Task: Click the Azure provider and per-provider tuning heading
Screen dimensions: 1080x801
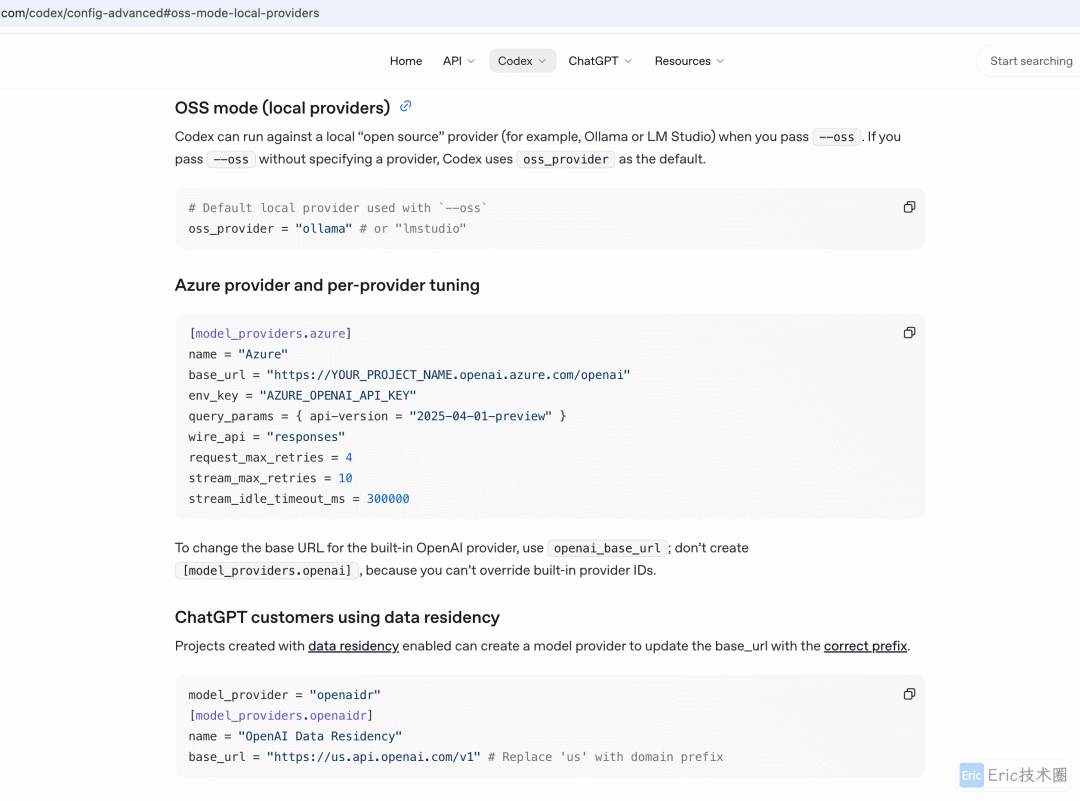Action: [327, 285]
